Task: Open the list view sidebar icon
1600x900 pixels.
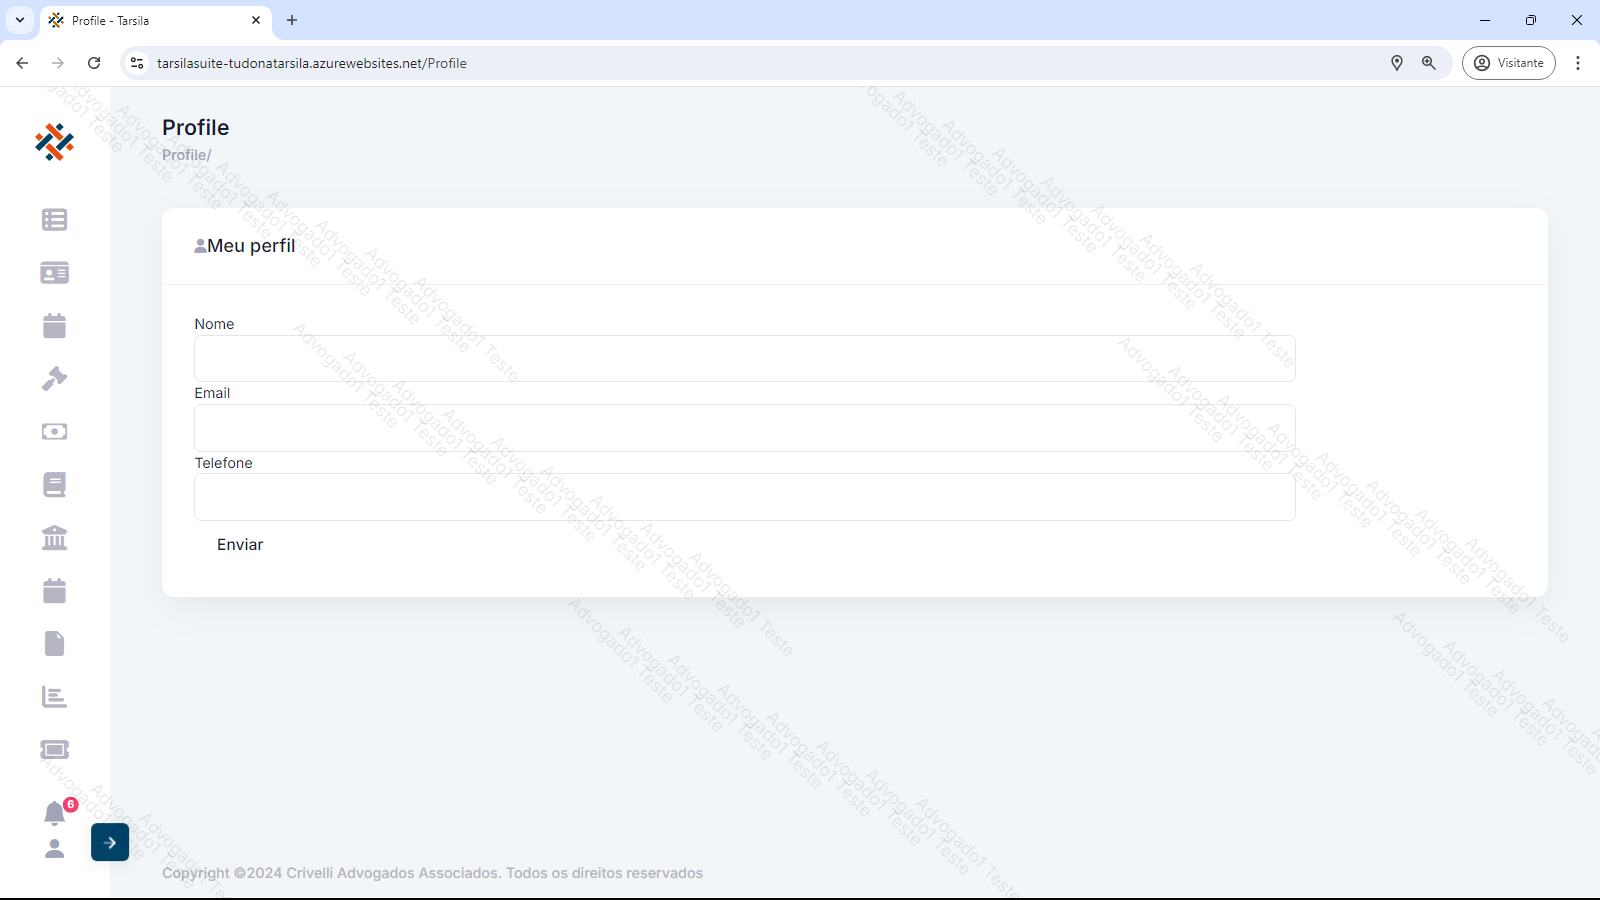Action: (x=54, y=220)
